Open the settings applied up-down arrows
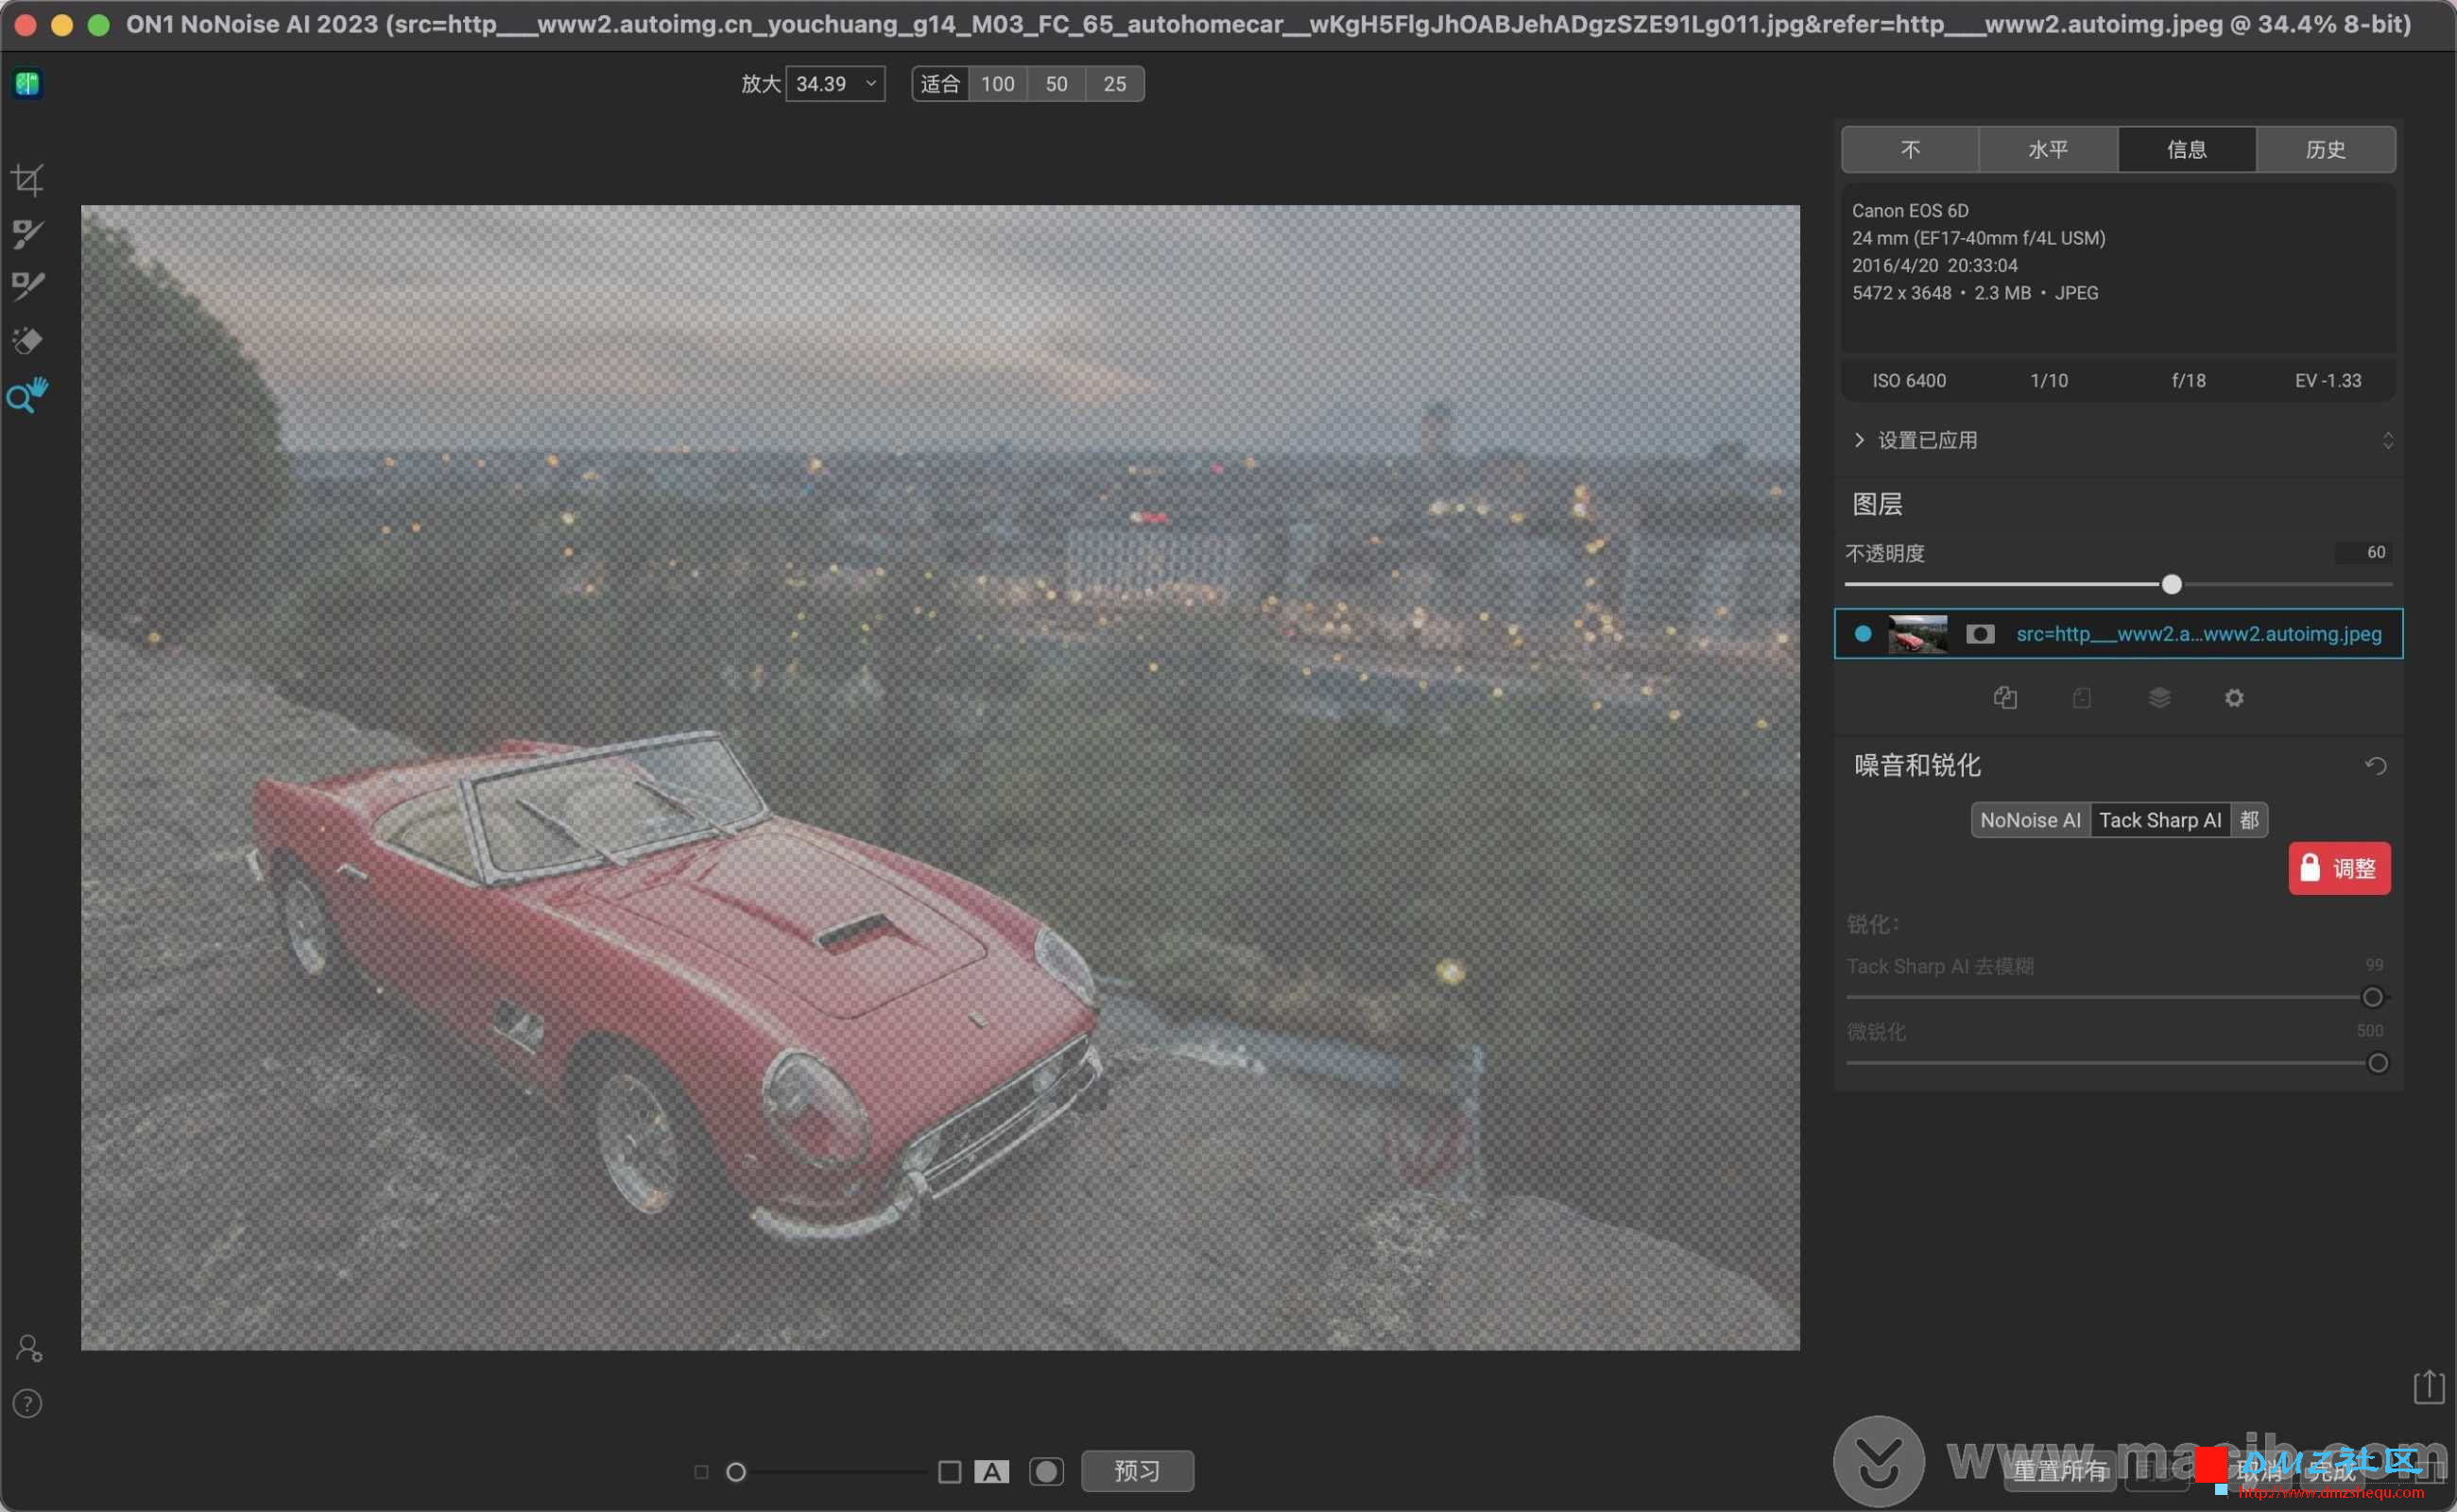The height and width of the screenshot is (1512, 2457). (x=2388, y=440)
